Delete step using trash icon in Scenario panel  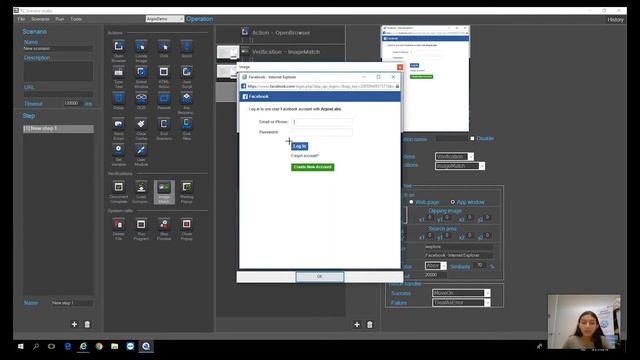pyautogui.click(x=87, y=324)
